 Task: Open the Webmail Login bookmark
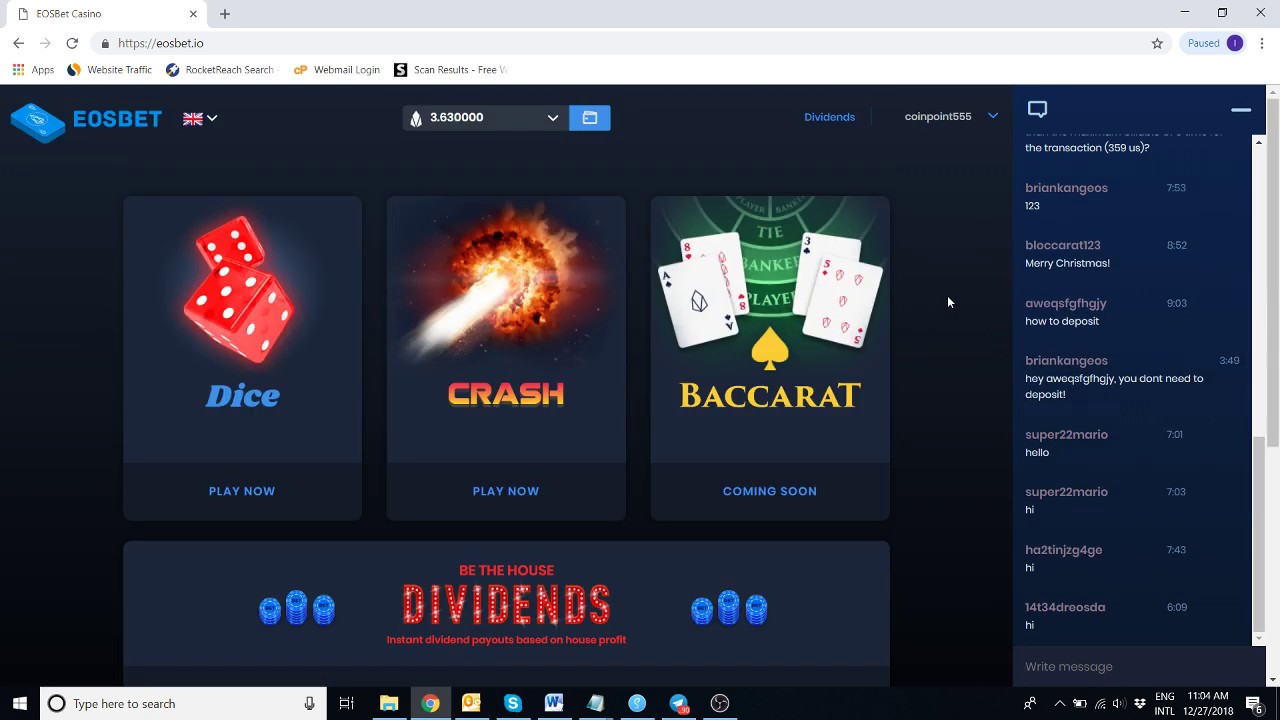click(336, 70)
